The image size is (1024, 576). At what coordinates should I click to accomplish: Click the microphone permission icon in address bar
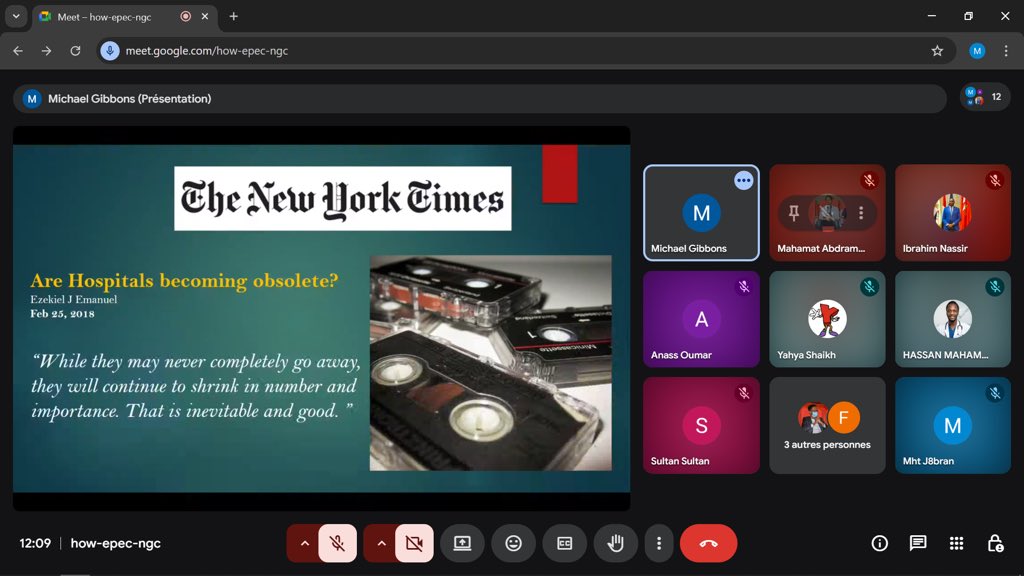(x=110, y=51)
